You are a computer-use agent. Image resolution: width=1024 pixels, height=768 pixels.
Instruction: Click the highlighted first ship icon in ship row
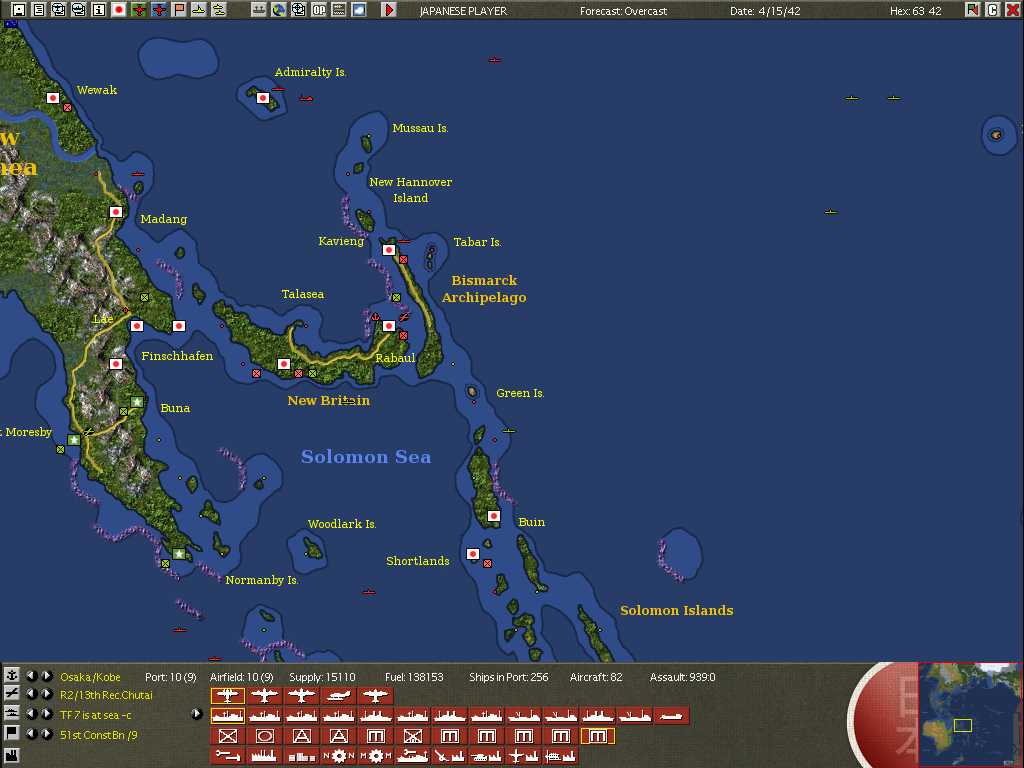pyautogui.click(x=227, y=716)
